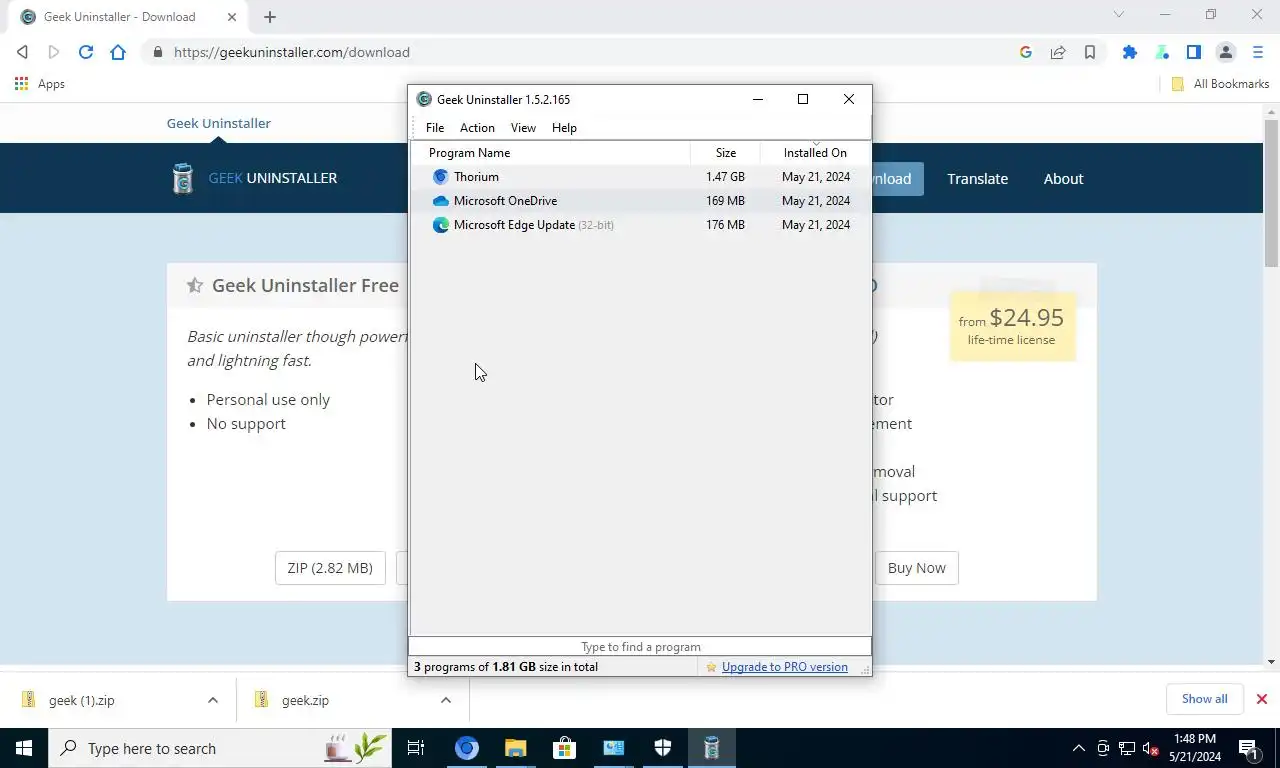This screenshot has height=768, width=1280.
Task: Show hidden system tray icons
Action: [1078, 748]
